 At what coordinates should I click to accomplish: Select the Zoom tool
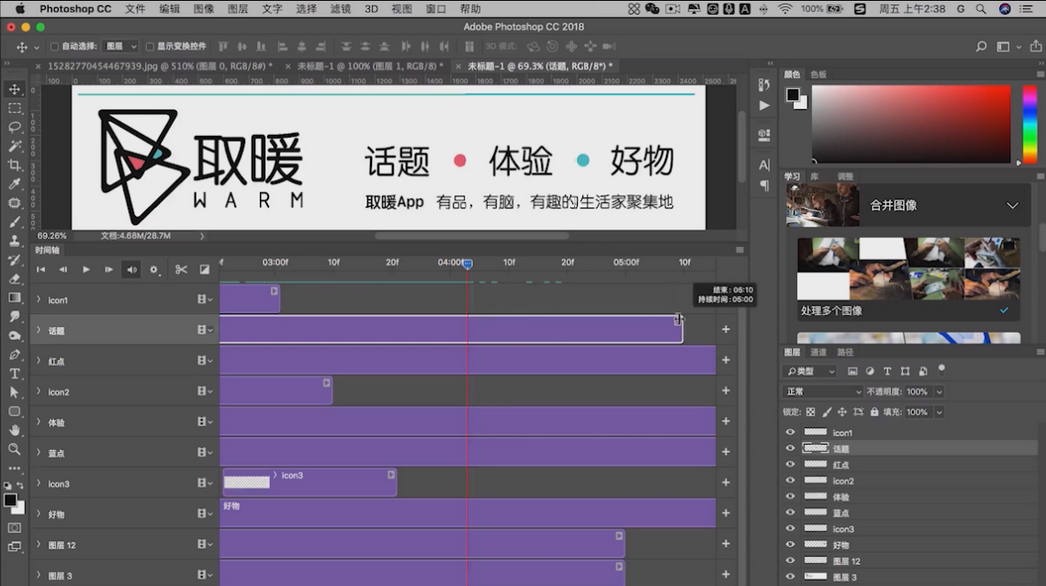point(14,449)
